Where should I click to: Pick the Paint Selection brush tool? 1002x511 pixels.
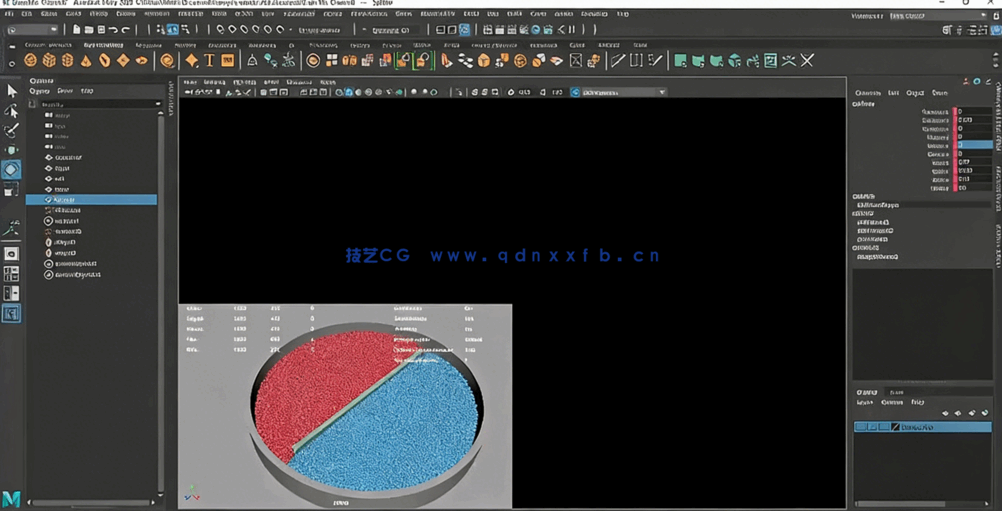12,130
